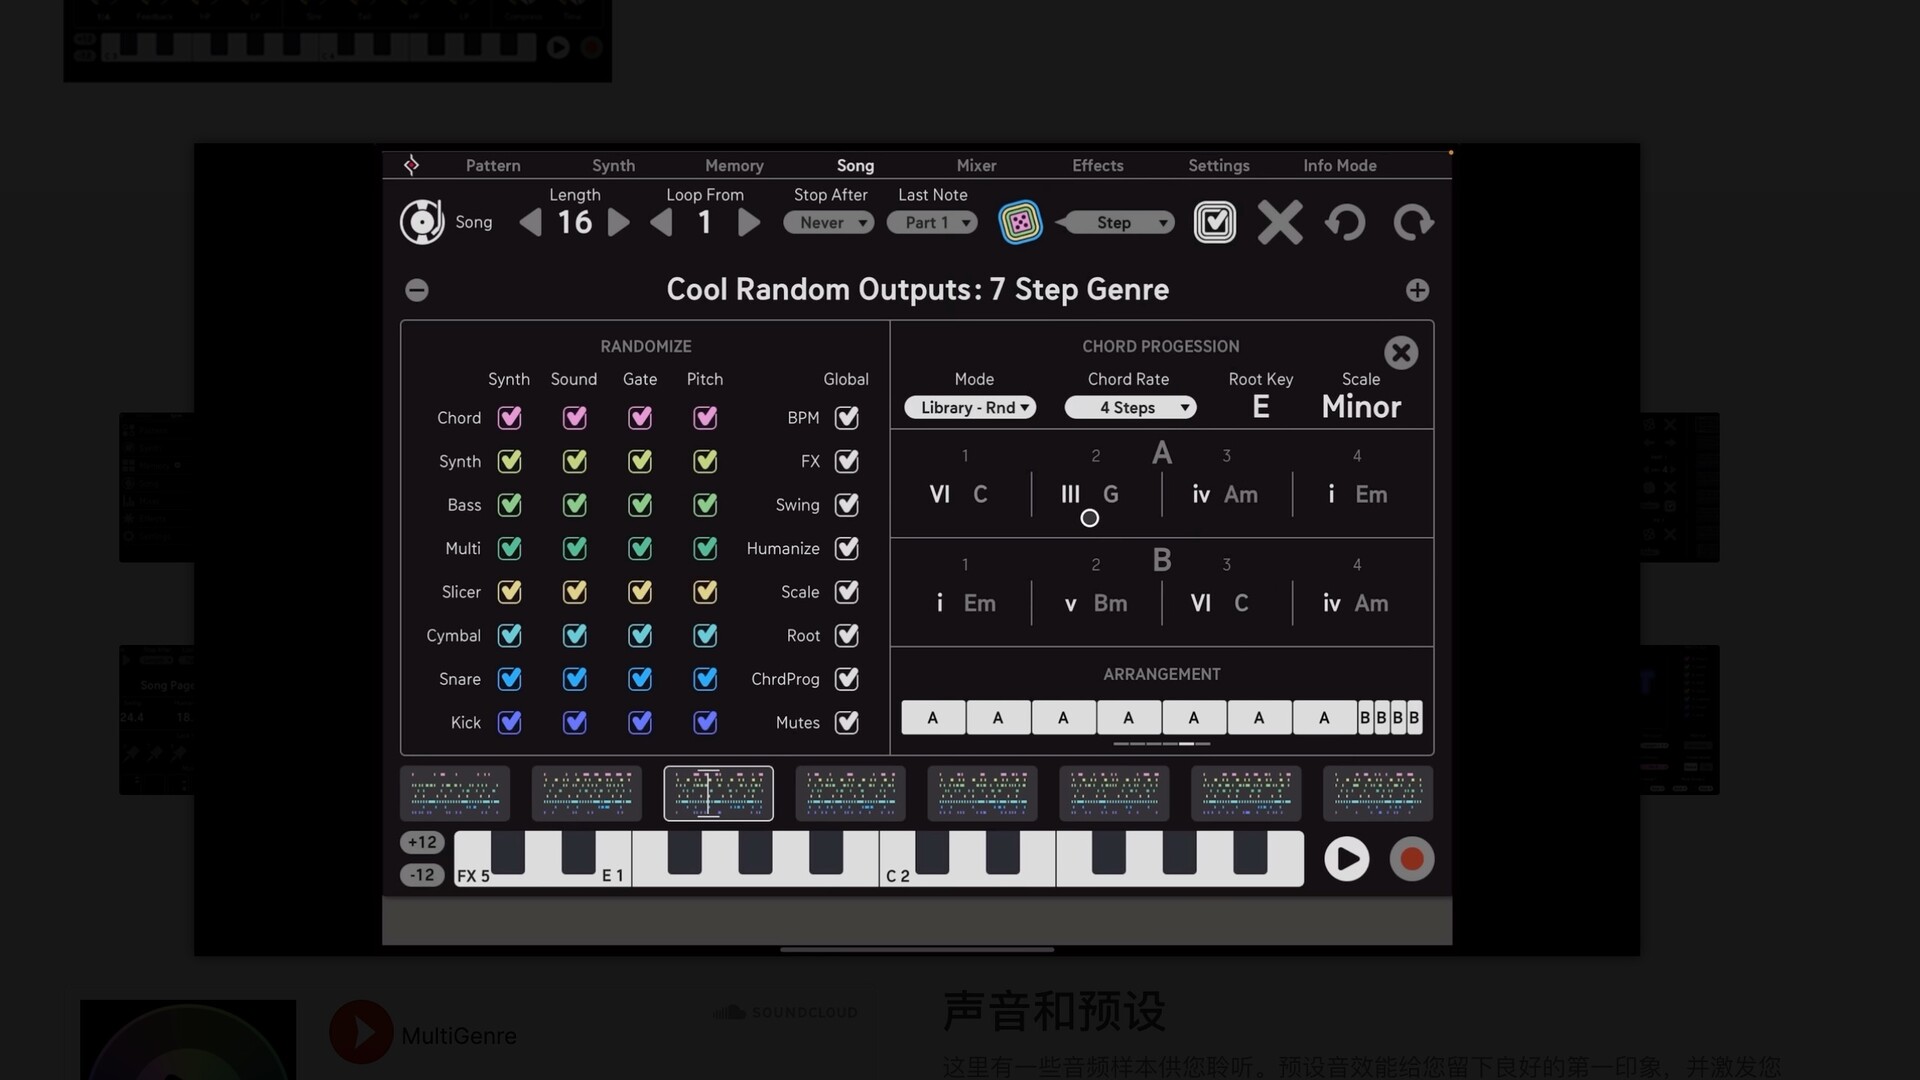Play the MultiGenre audio sample in background page
The image size is (1920, 1080).
click(x=361, y=1032)
